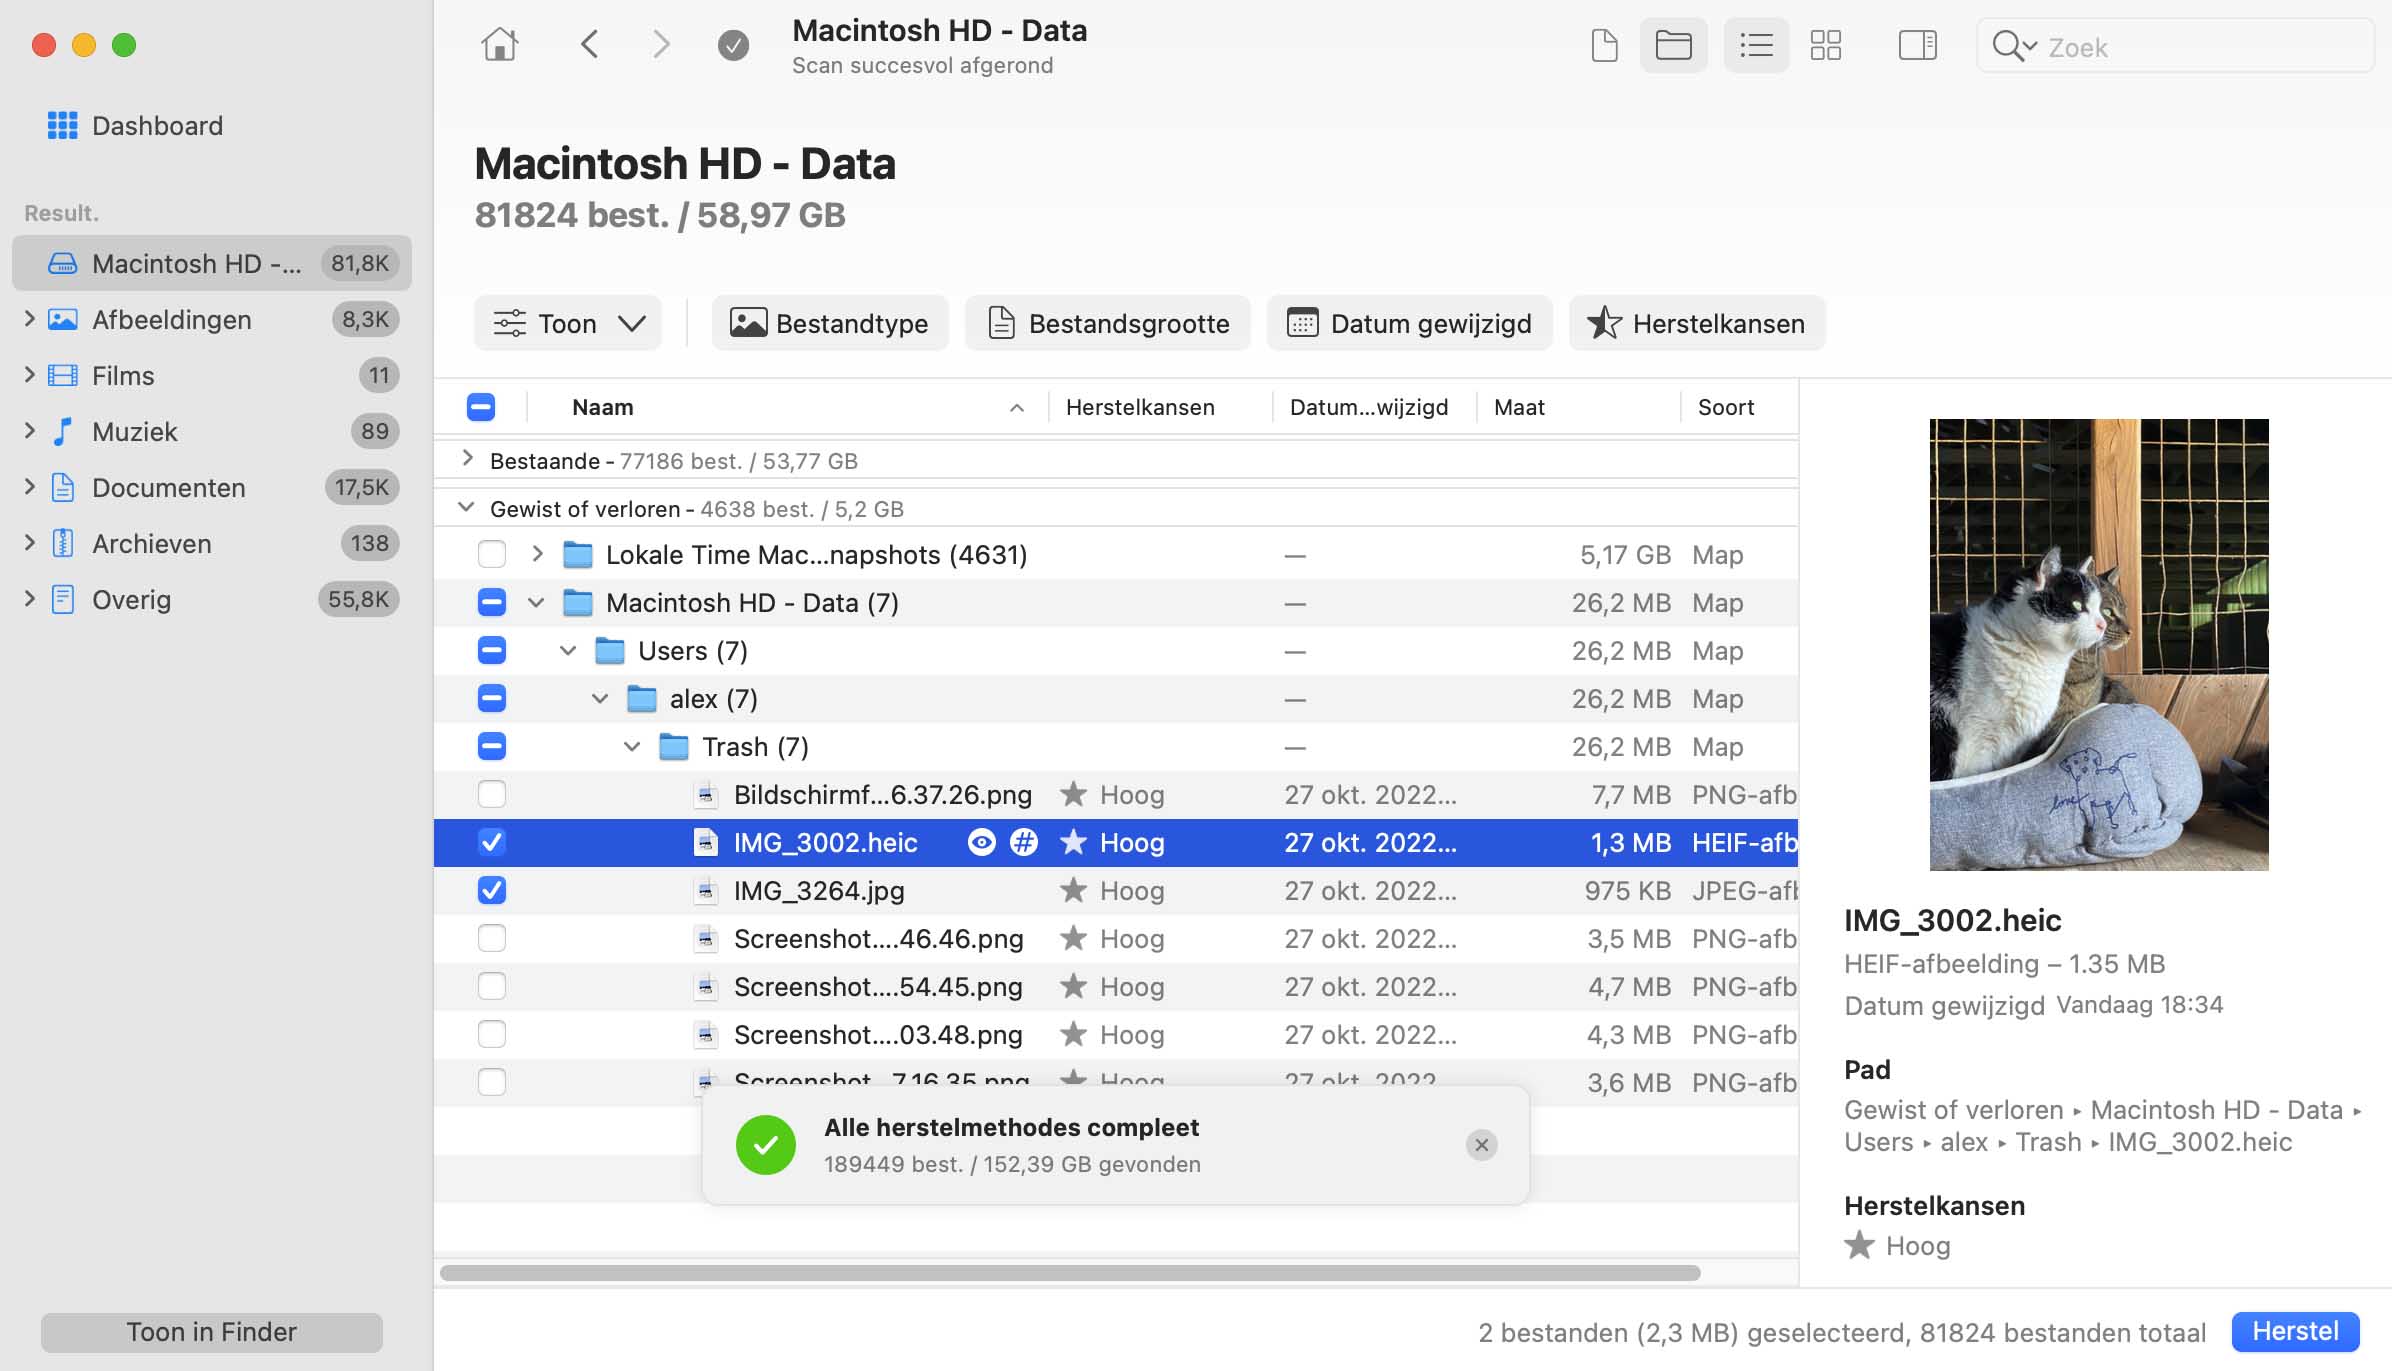The height and width of the screenshot is (1371, 2392).
Task: Click Hoog star in preview panel
Action: click(x=1859, y=1246)
